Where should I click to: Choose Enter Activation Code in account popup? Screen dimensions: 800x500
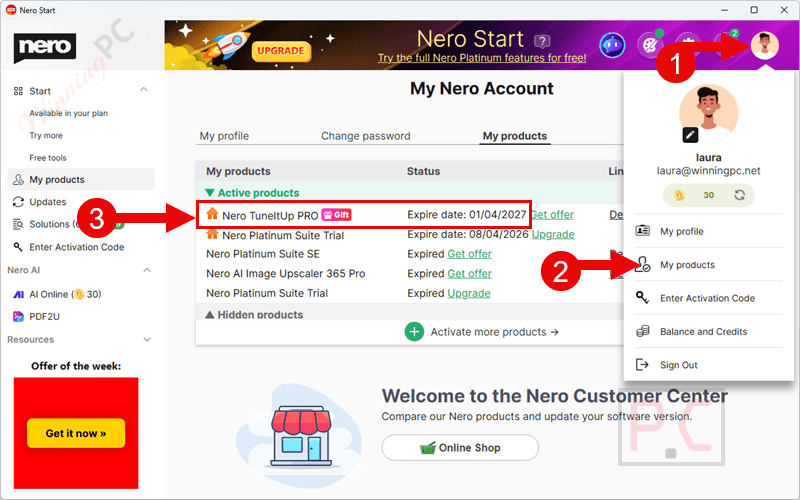coord(708,298)
